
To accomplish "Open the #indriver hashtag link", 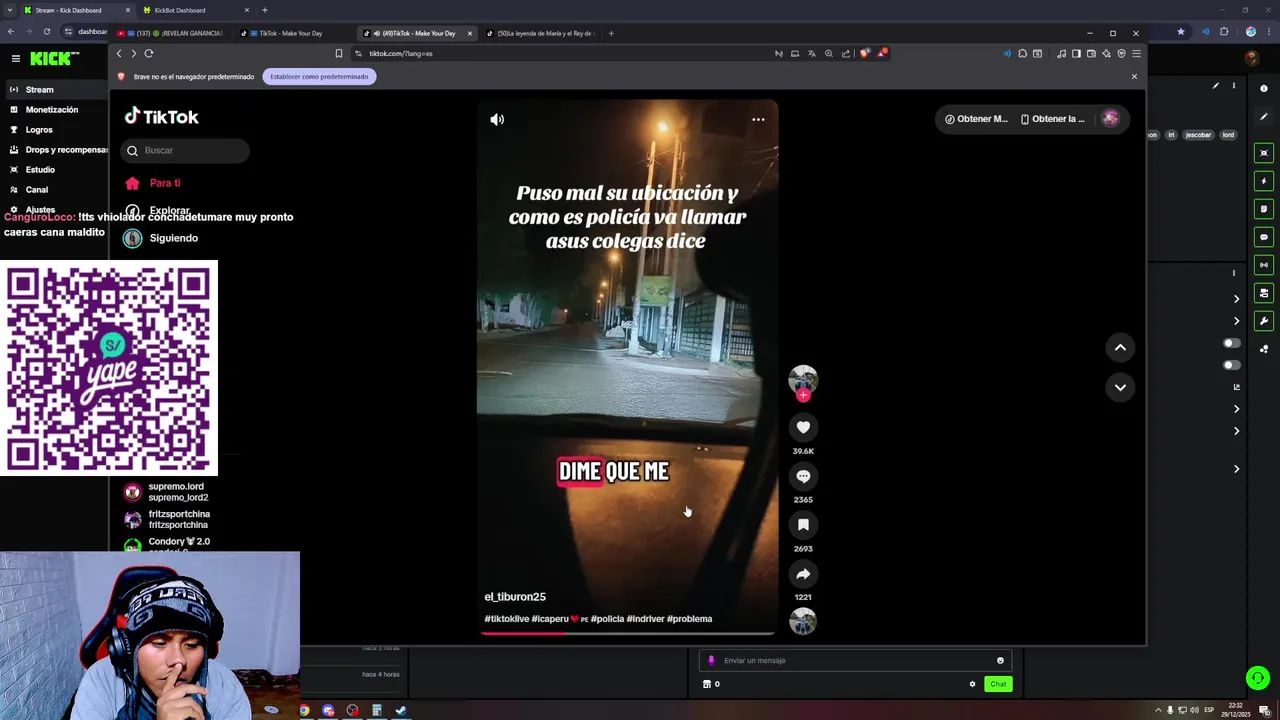I will click(645, 619).
